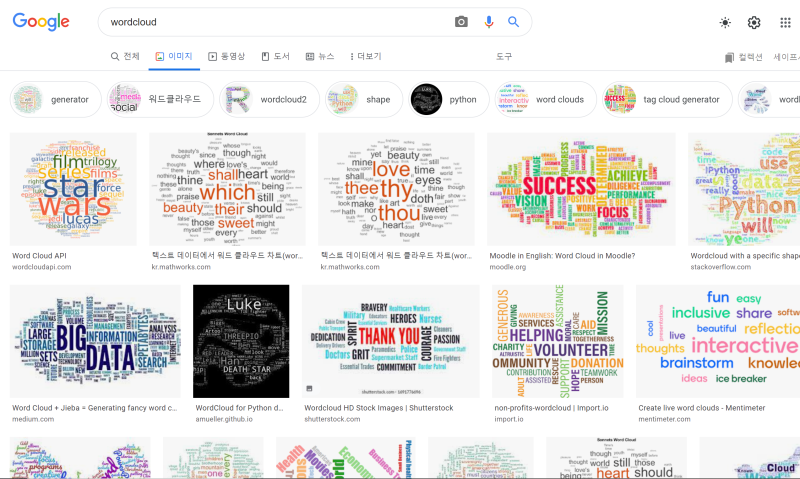Open Google apps grid icon
This screenshot has width=800, height=479.
click(785, 22)
